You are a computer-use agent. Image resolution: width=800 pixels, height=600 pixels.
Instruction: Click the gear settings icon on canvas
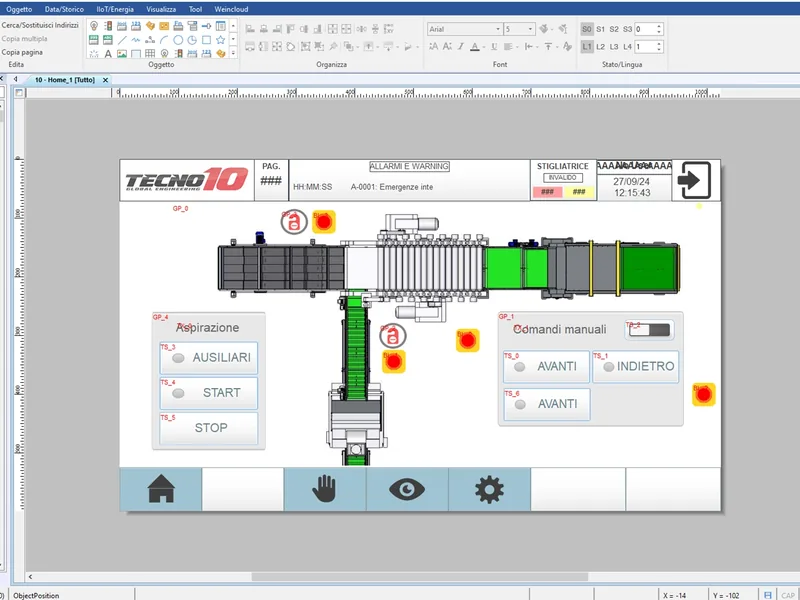point(489,489)
